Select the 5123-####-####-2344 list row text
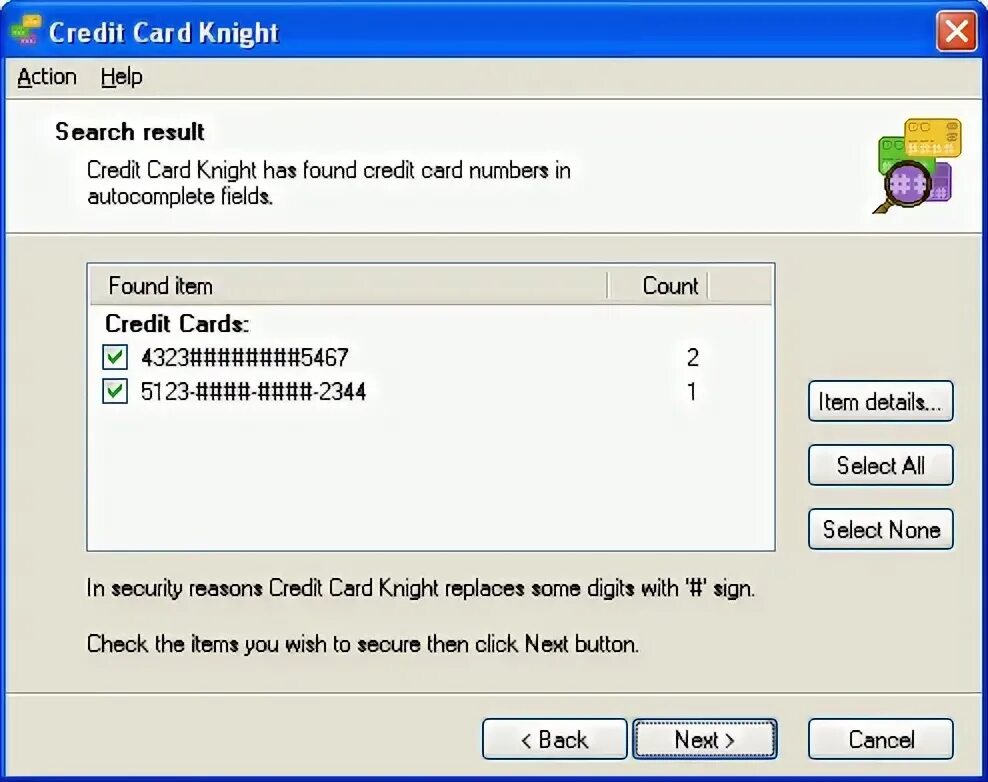988x782 pixels. pos(253,391)
